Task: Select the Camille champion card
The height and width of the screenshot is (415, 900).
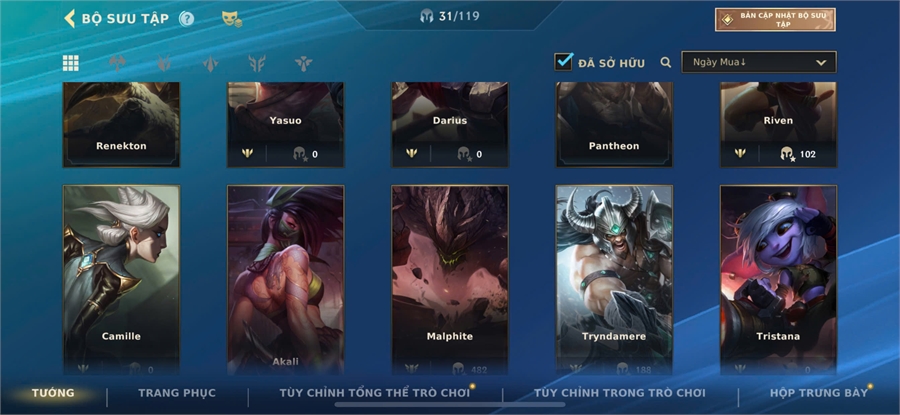Action: 121,280
